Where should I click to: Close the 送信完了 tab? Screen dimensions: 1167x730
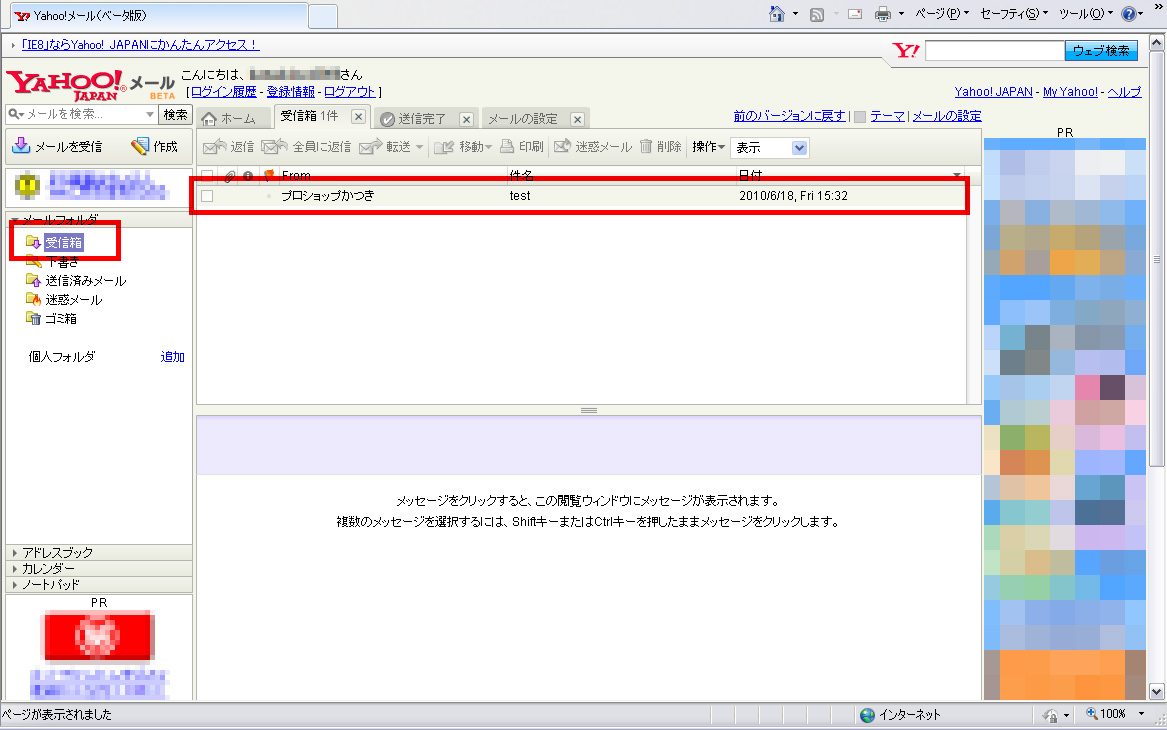coord(467,119)
